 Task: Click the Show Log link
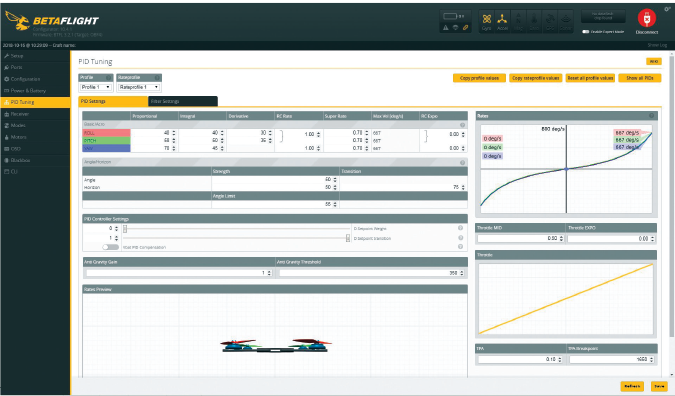pos(657,45)
